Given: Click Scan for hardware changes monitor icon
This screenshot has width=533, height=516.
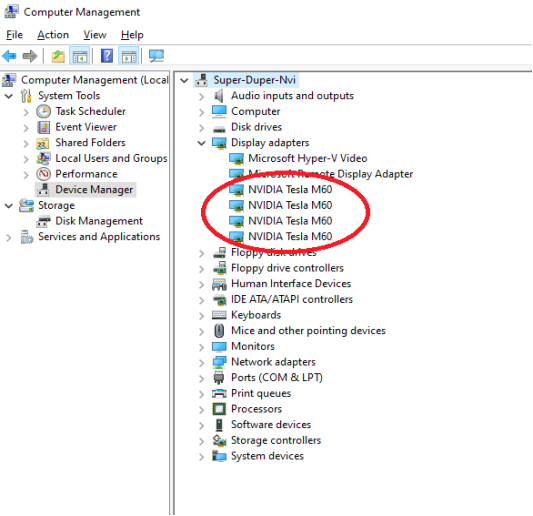Looking at the screenshot, I should (x=156, y=56).
